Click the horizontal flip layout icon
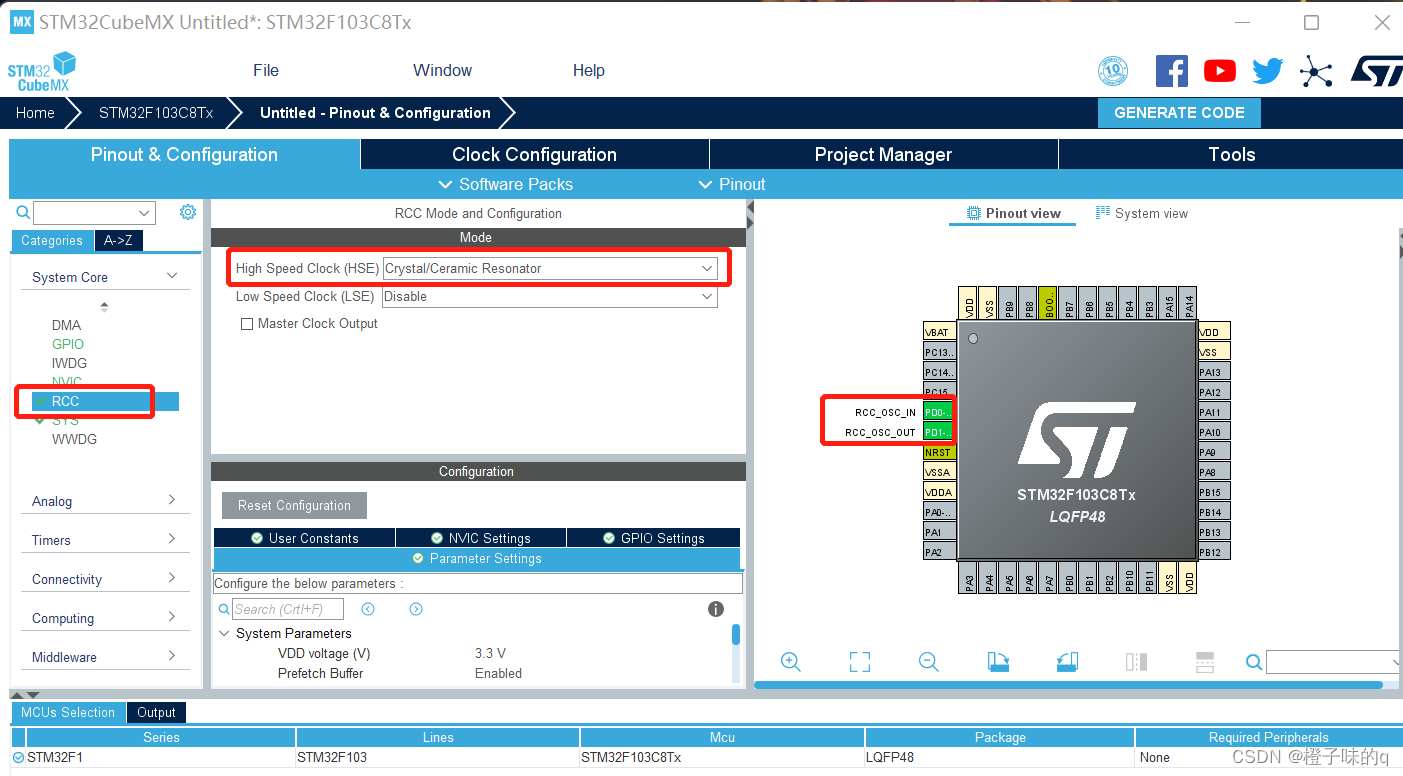The image size is (1403, 776). [1136, 661]
